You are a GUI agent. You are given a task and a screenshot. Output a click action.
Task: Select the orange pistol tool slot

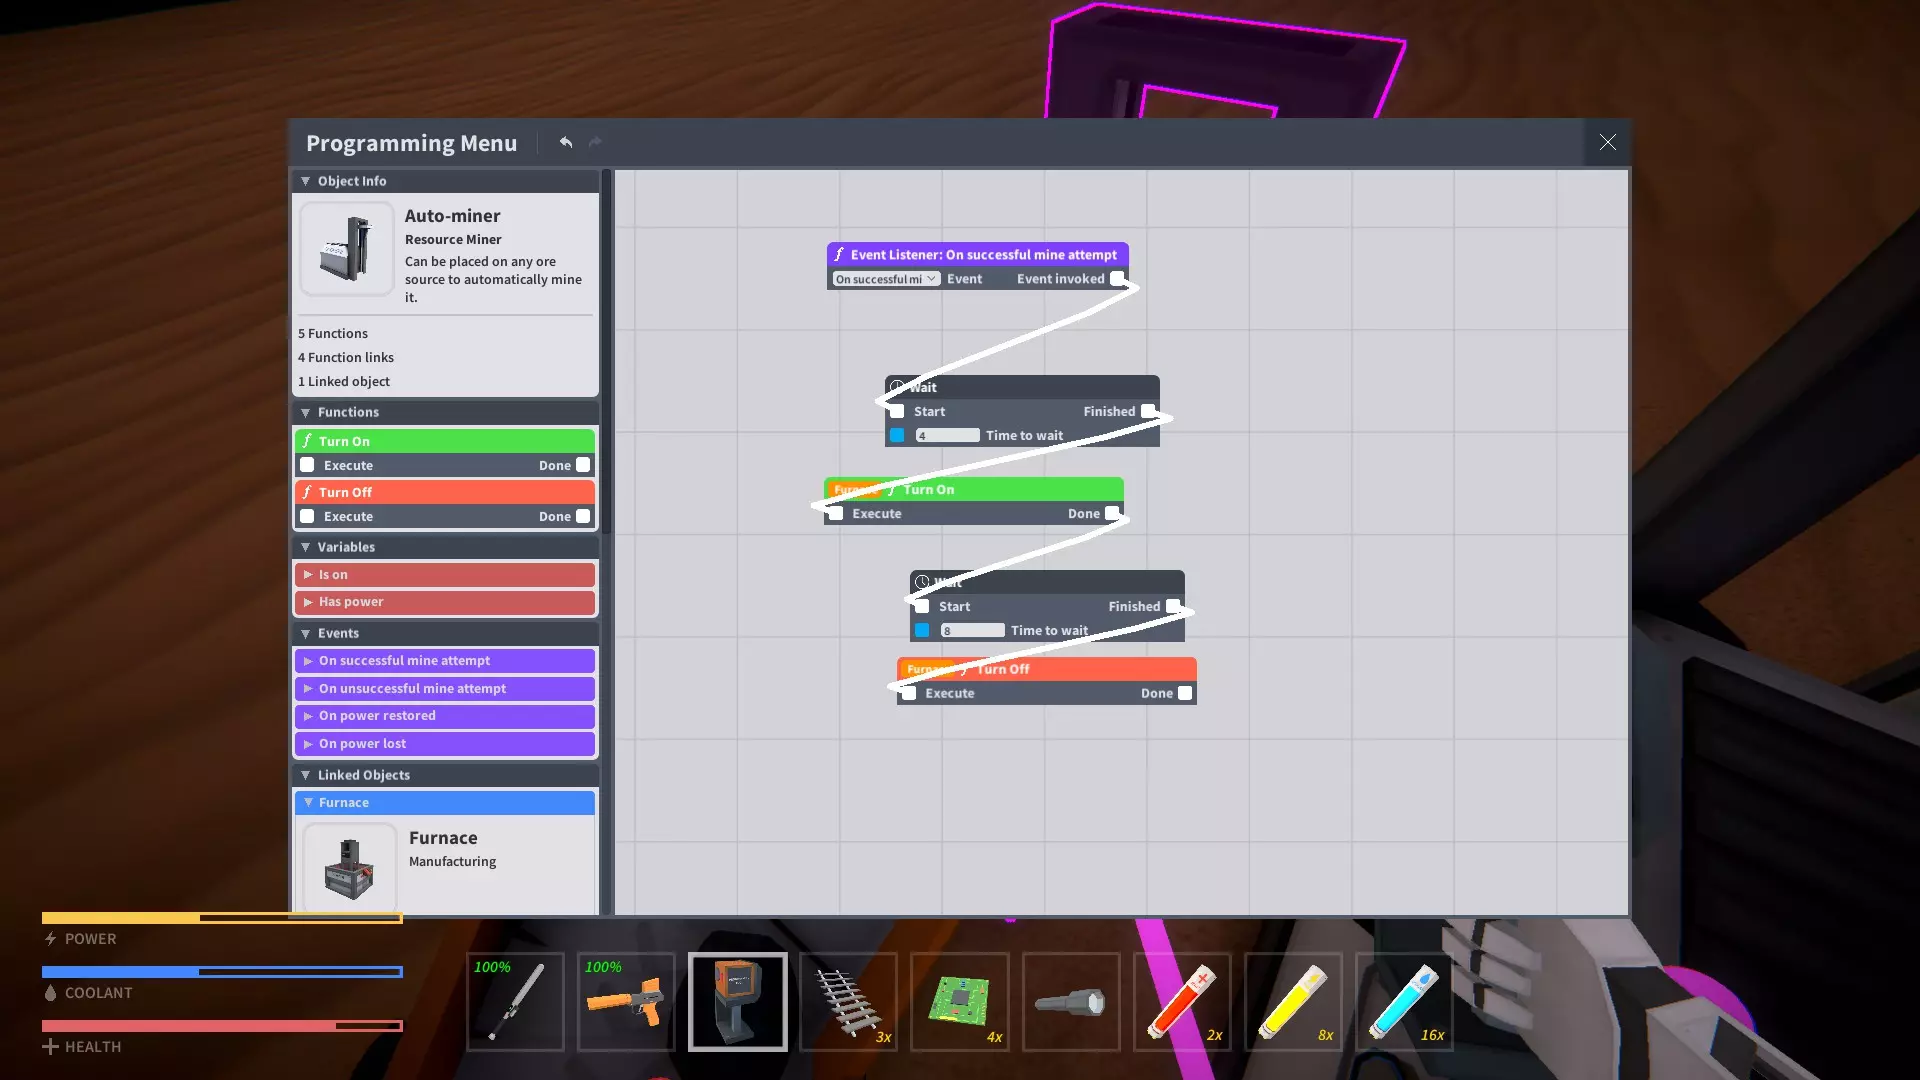(x=626, y=1002)
